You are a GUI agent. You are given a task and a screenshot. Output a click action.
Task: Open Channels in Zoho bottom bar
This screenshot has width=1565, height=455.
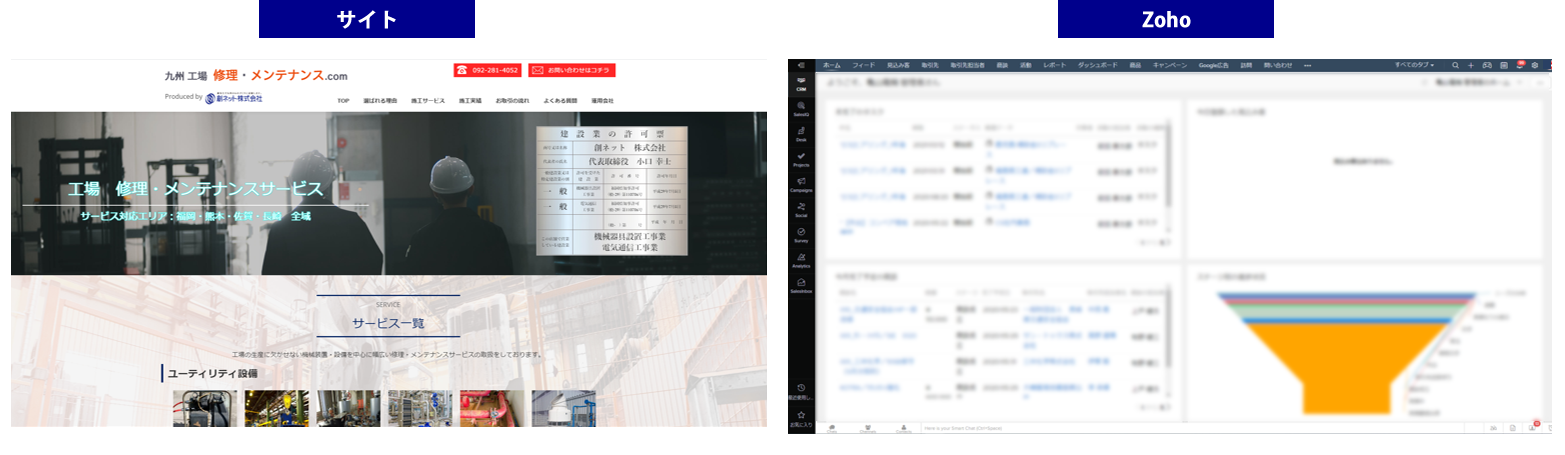coord(868,428)
